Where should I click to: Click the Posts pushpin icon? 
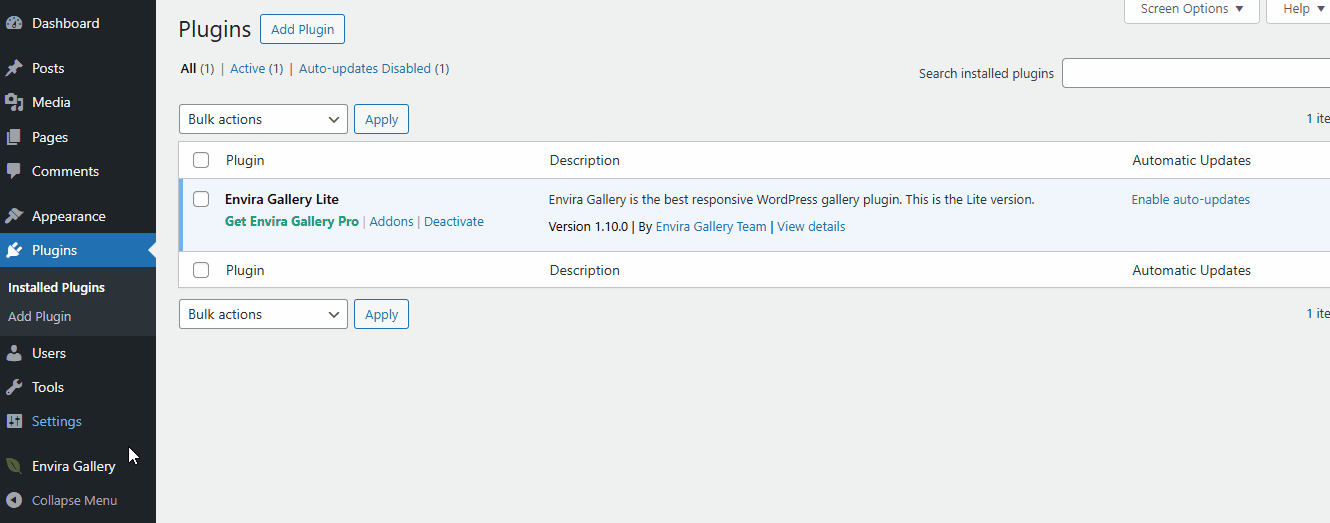[x=14, y=68]
